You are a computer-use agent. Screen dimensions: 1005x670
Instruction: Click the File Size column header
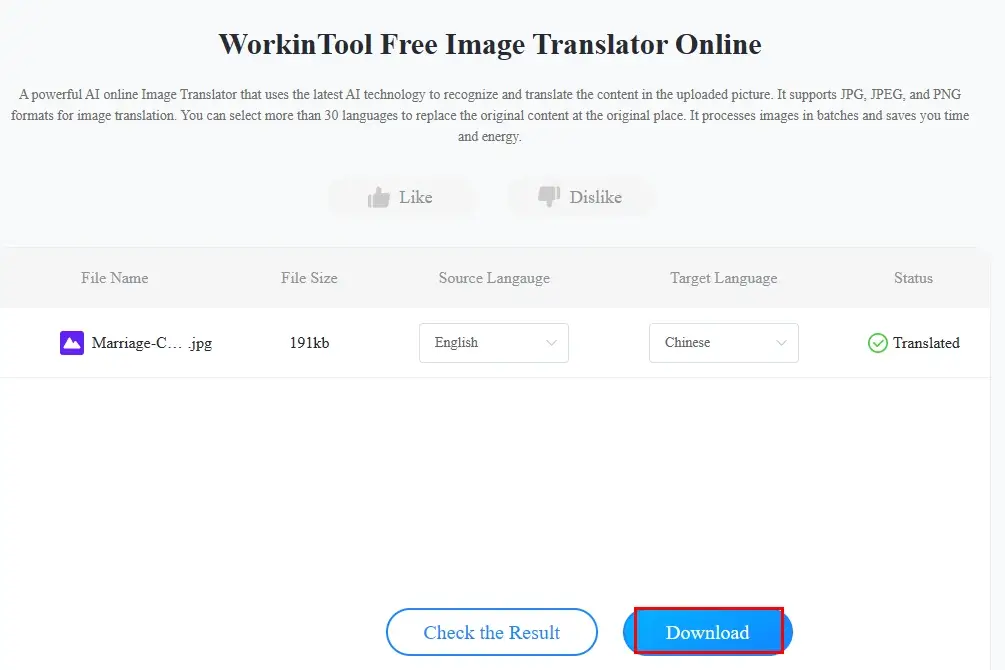click(x=309, y=278)
